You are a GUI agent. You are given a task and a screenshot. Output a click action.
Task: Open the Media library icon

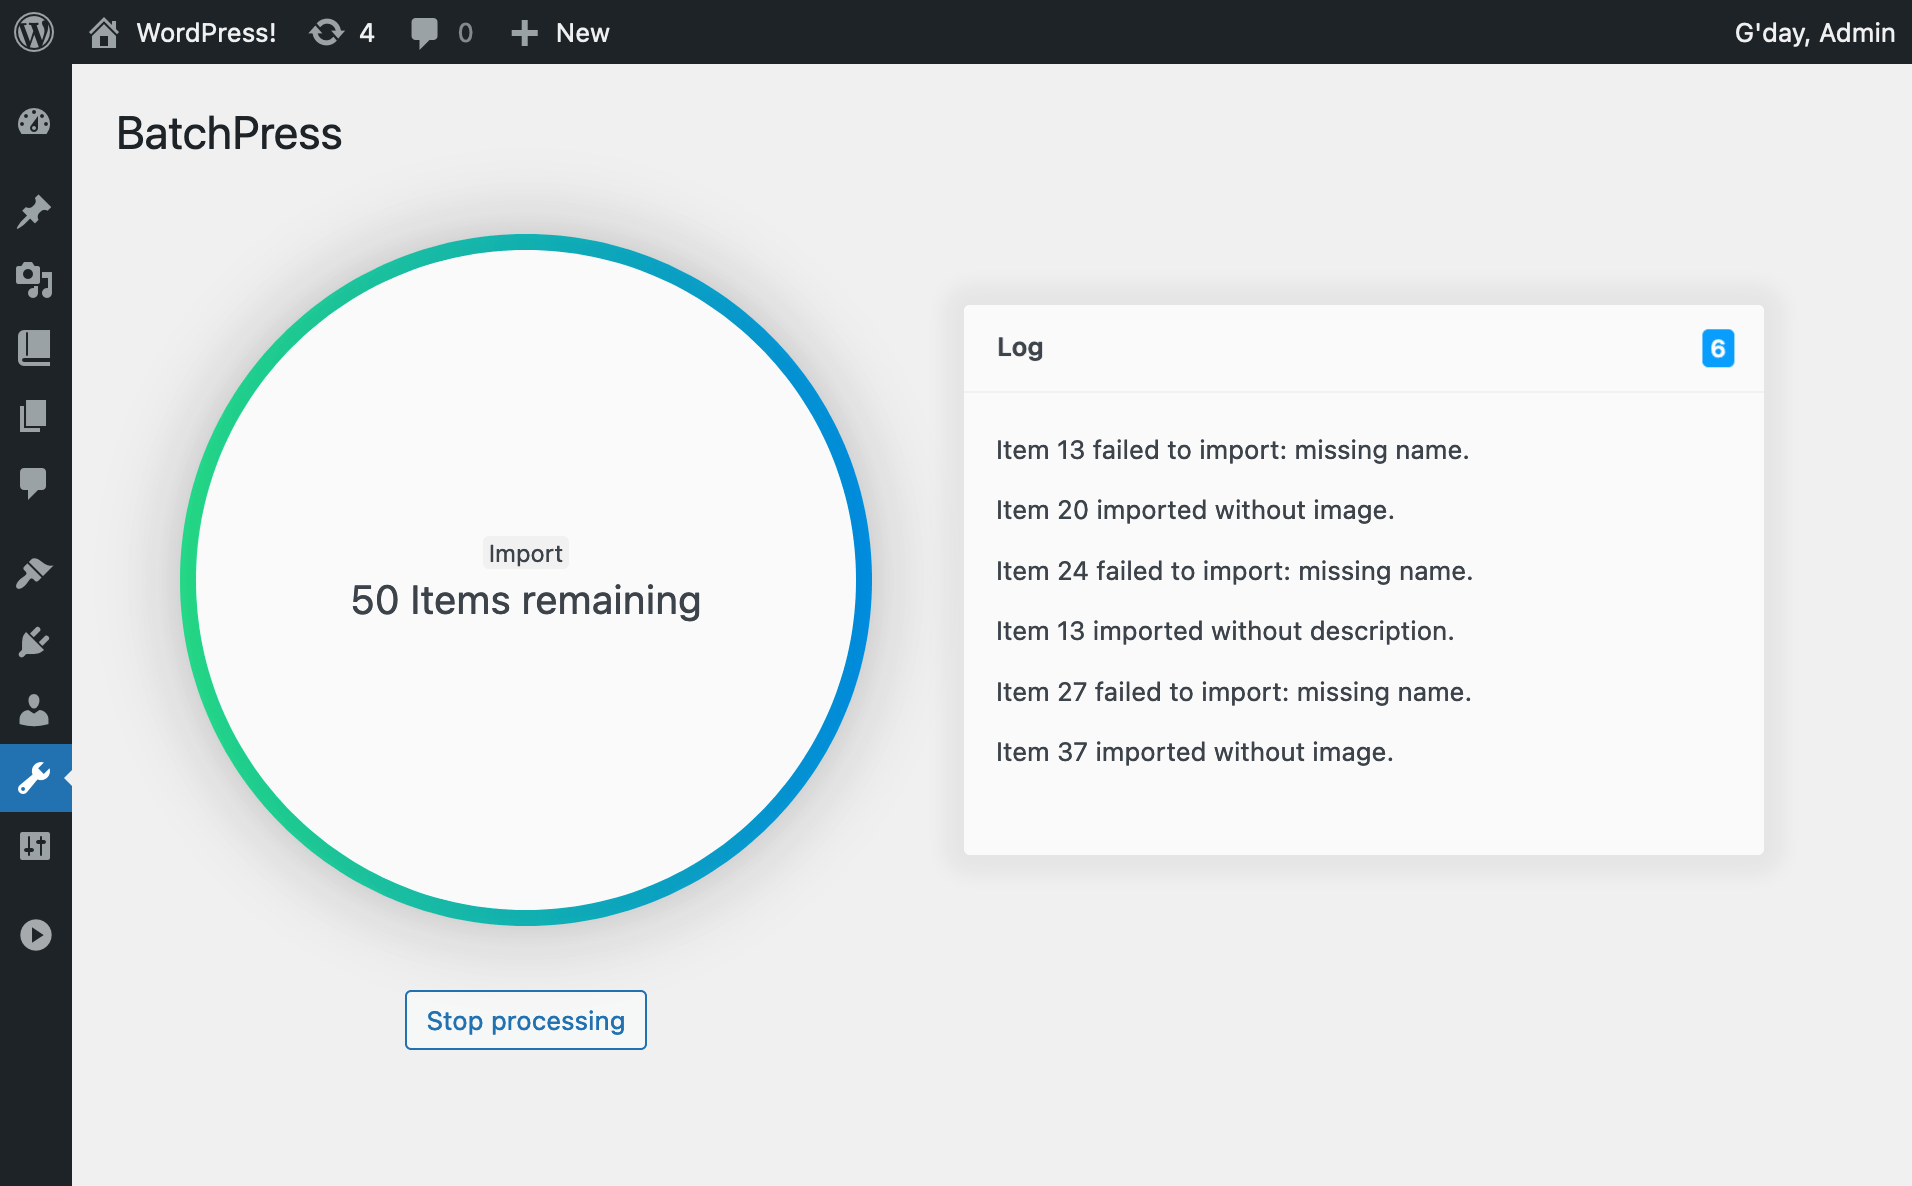tap(34, 280)
